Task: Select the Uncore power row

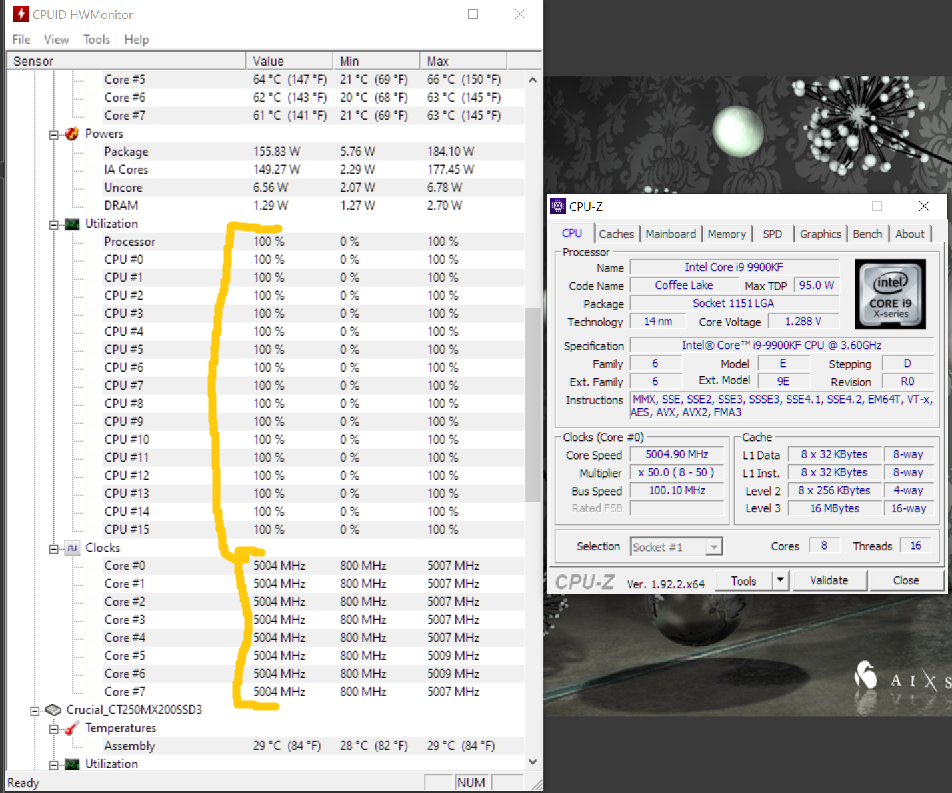Action: point(313,188)
